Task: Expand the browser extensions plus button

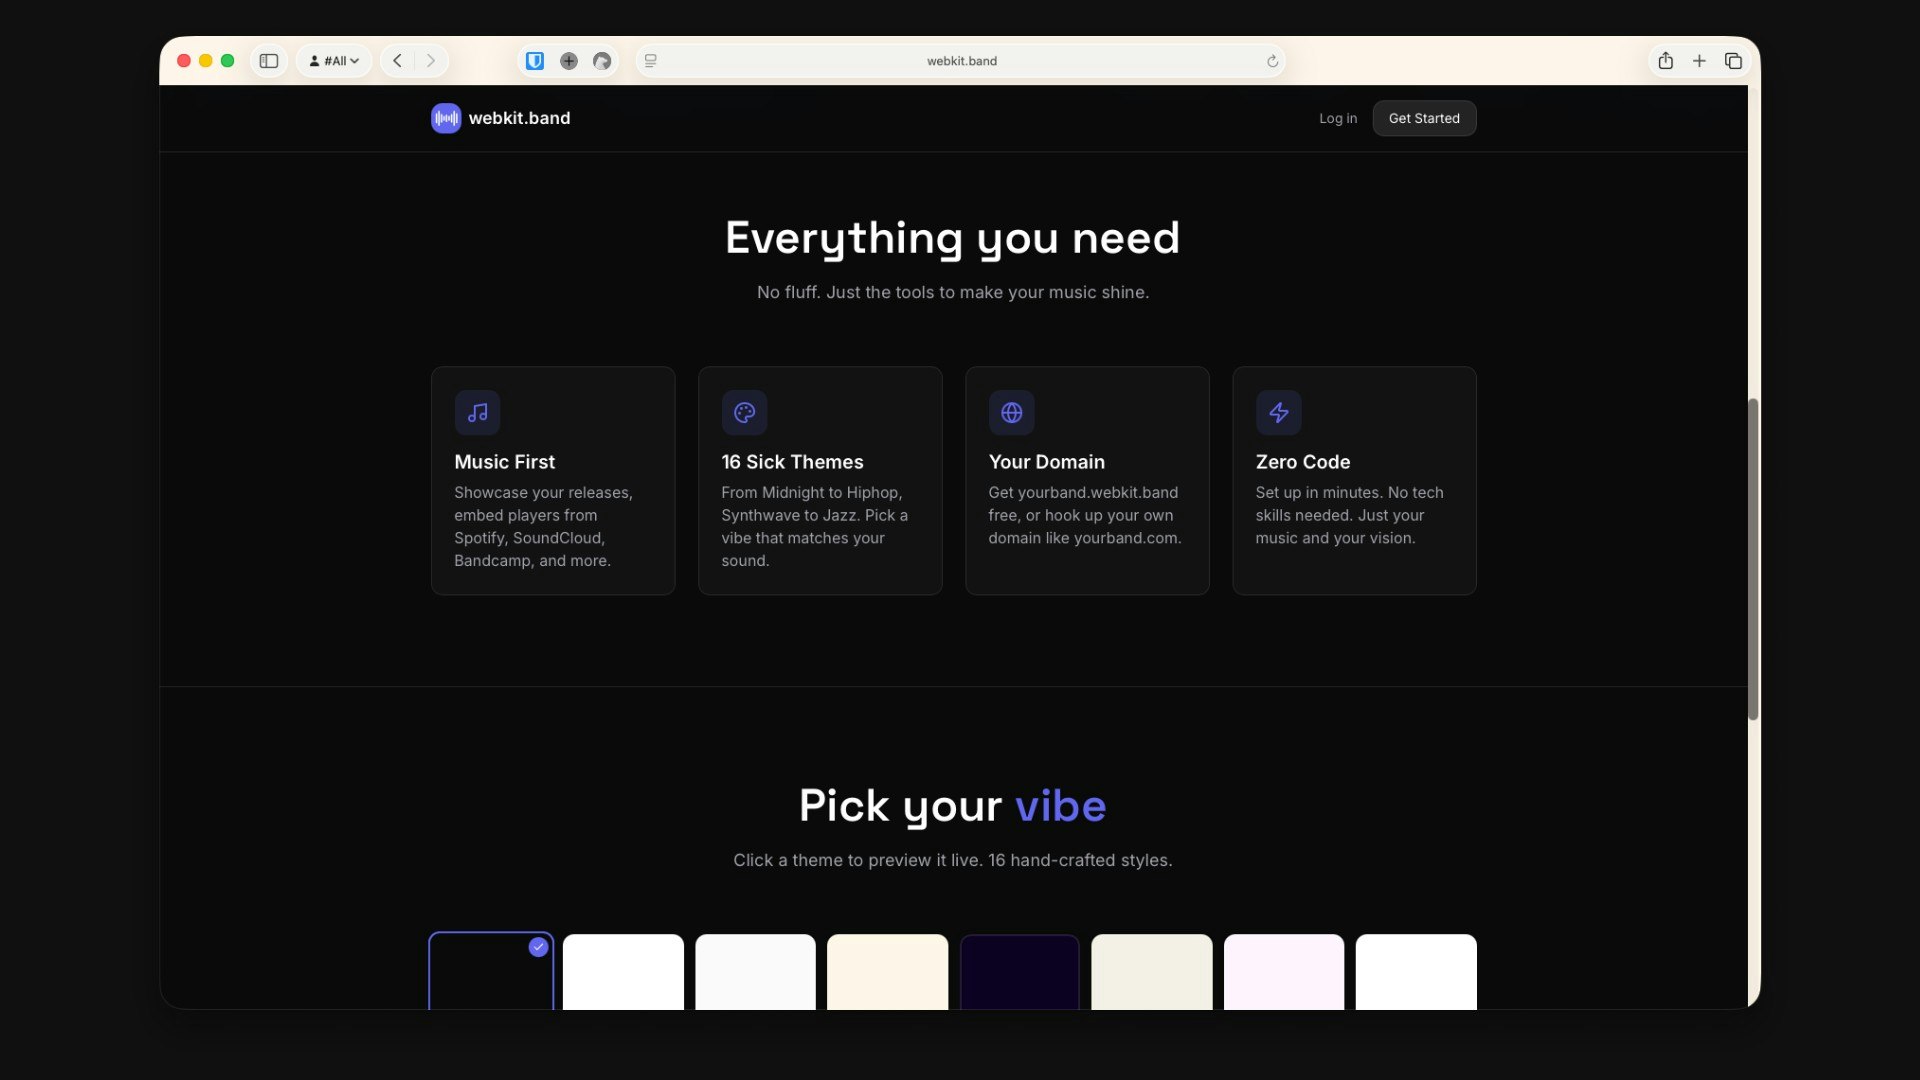Action: click(x=569, y=60)
